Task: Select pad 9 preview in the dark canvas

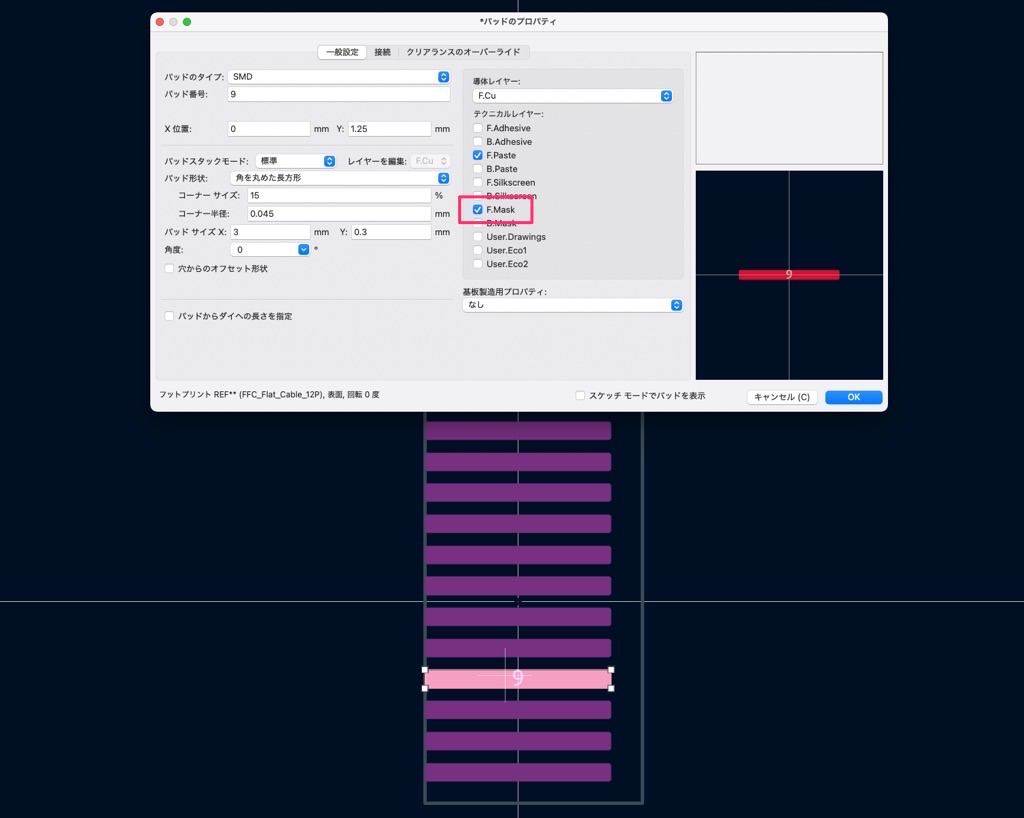Action: 788,275
